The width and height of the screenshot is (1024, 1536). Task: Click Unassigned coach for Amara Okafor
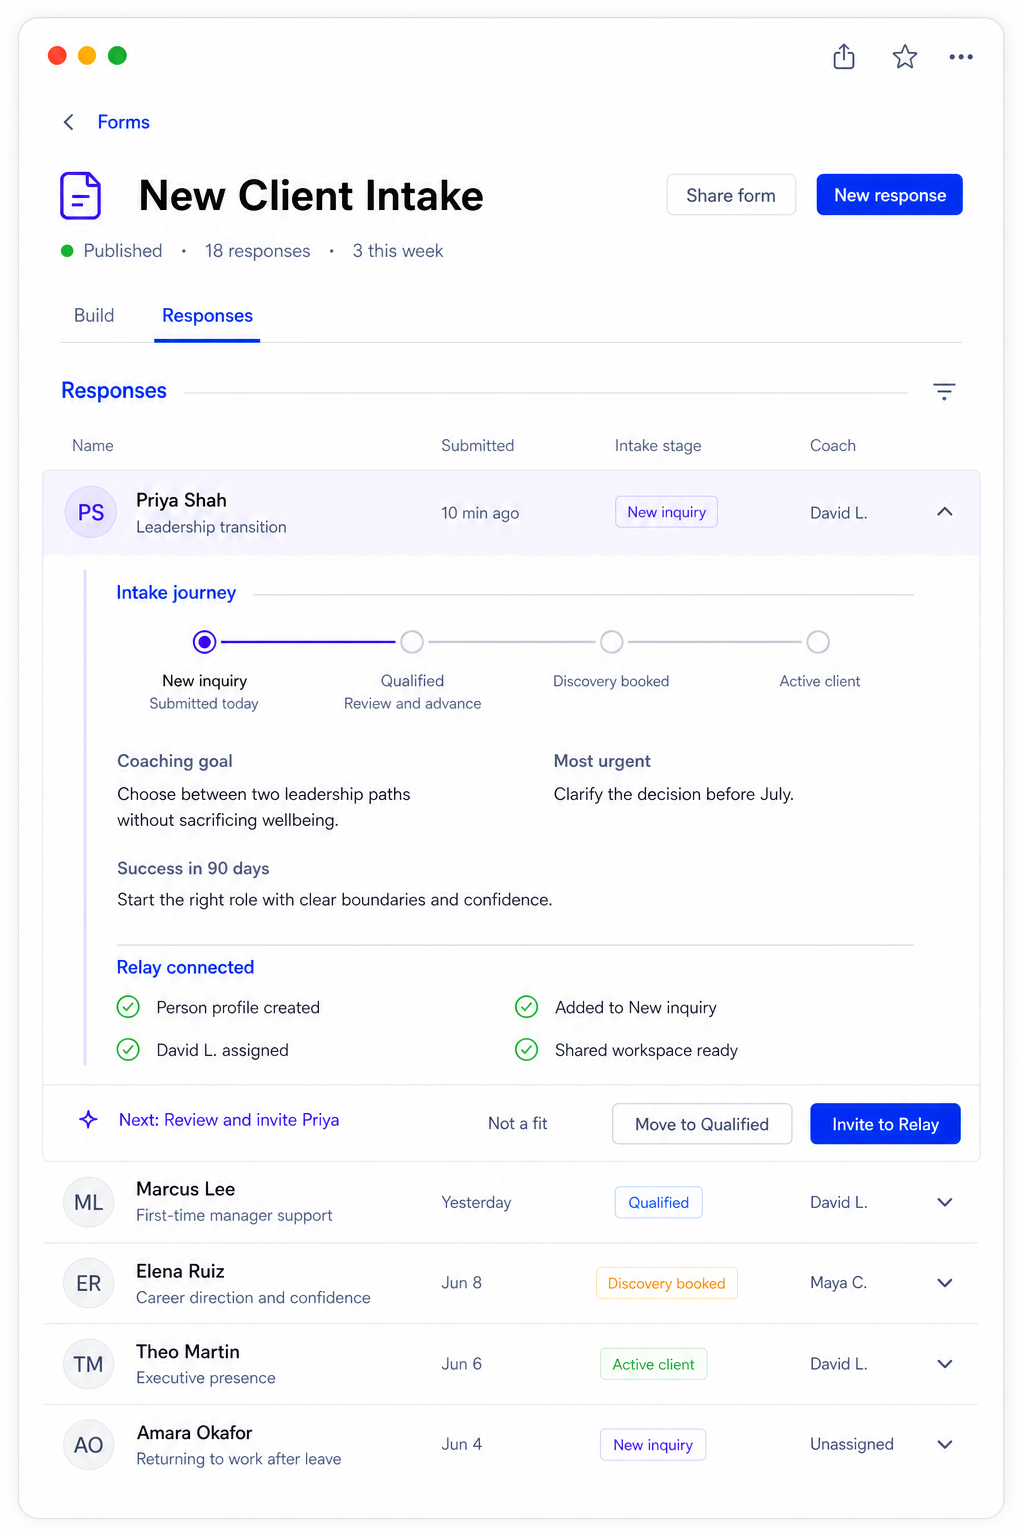point(852,1444)
